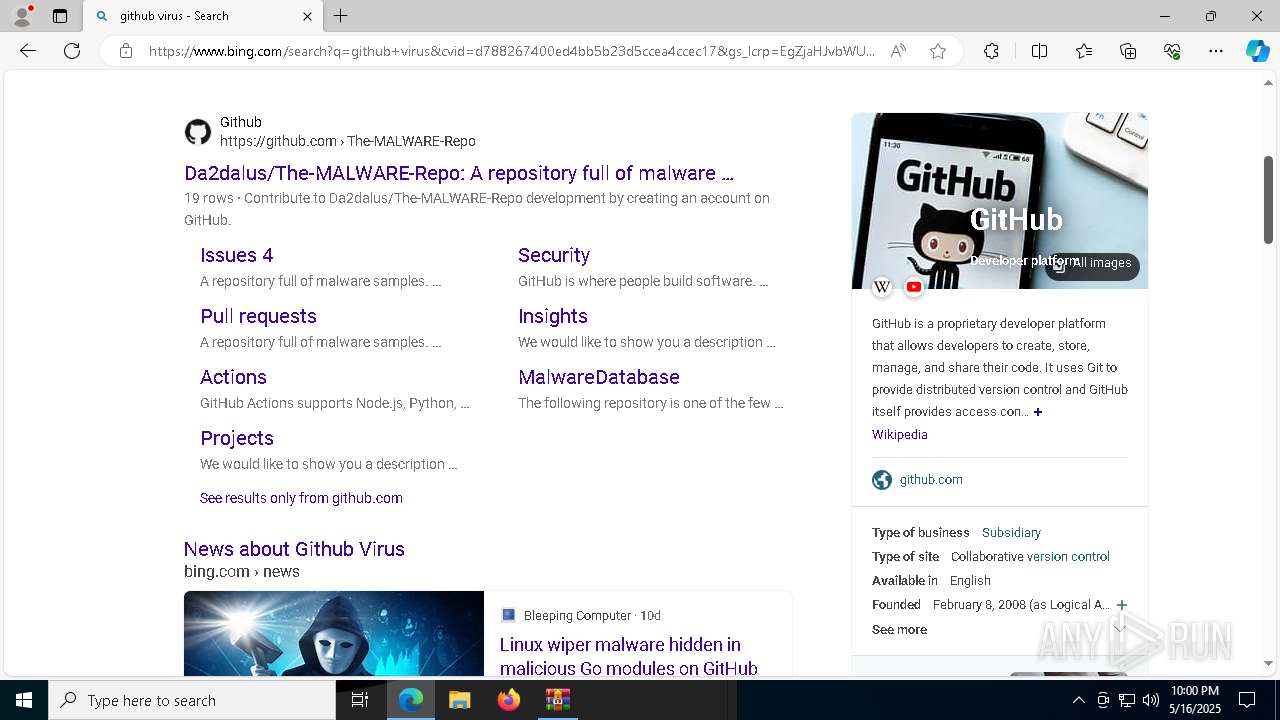The width and height of the screenshot is (1280, 720).
Task: Add this page to favorites
Action: tap(938, 51)
